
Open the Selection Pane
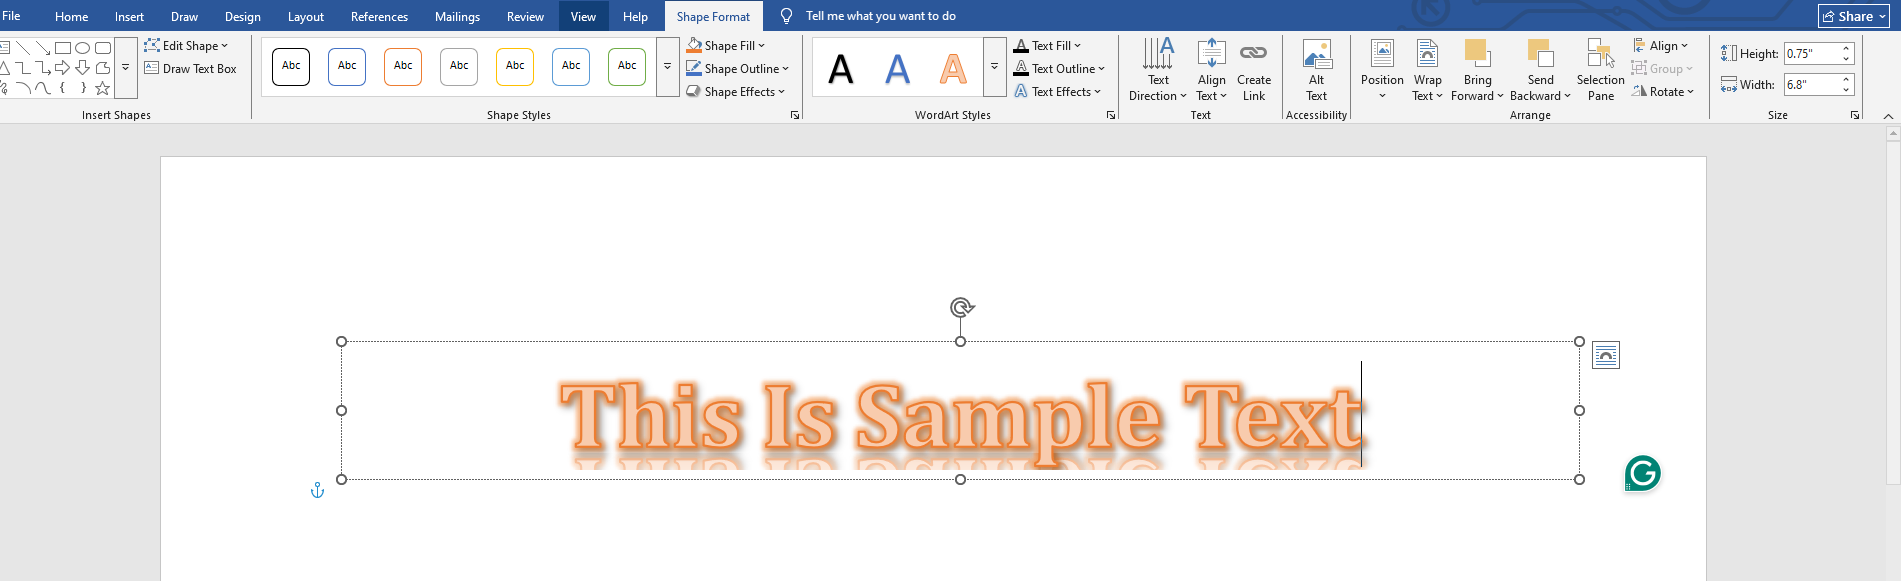click(1600, 69)
